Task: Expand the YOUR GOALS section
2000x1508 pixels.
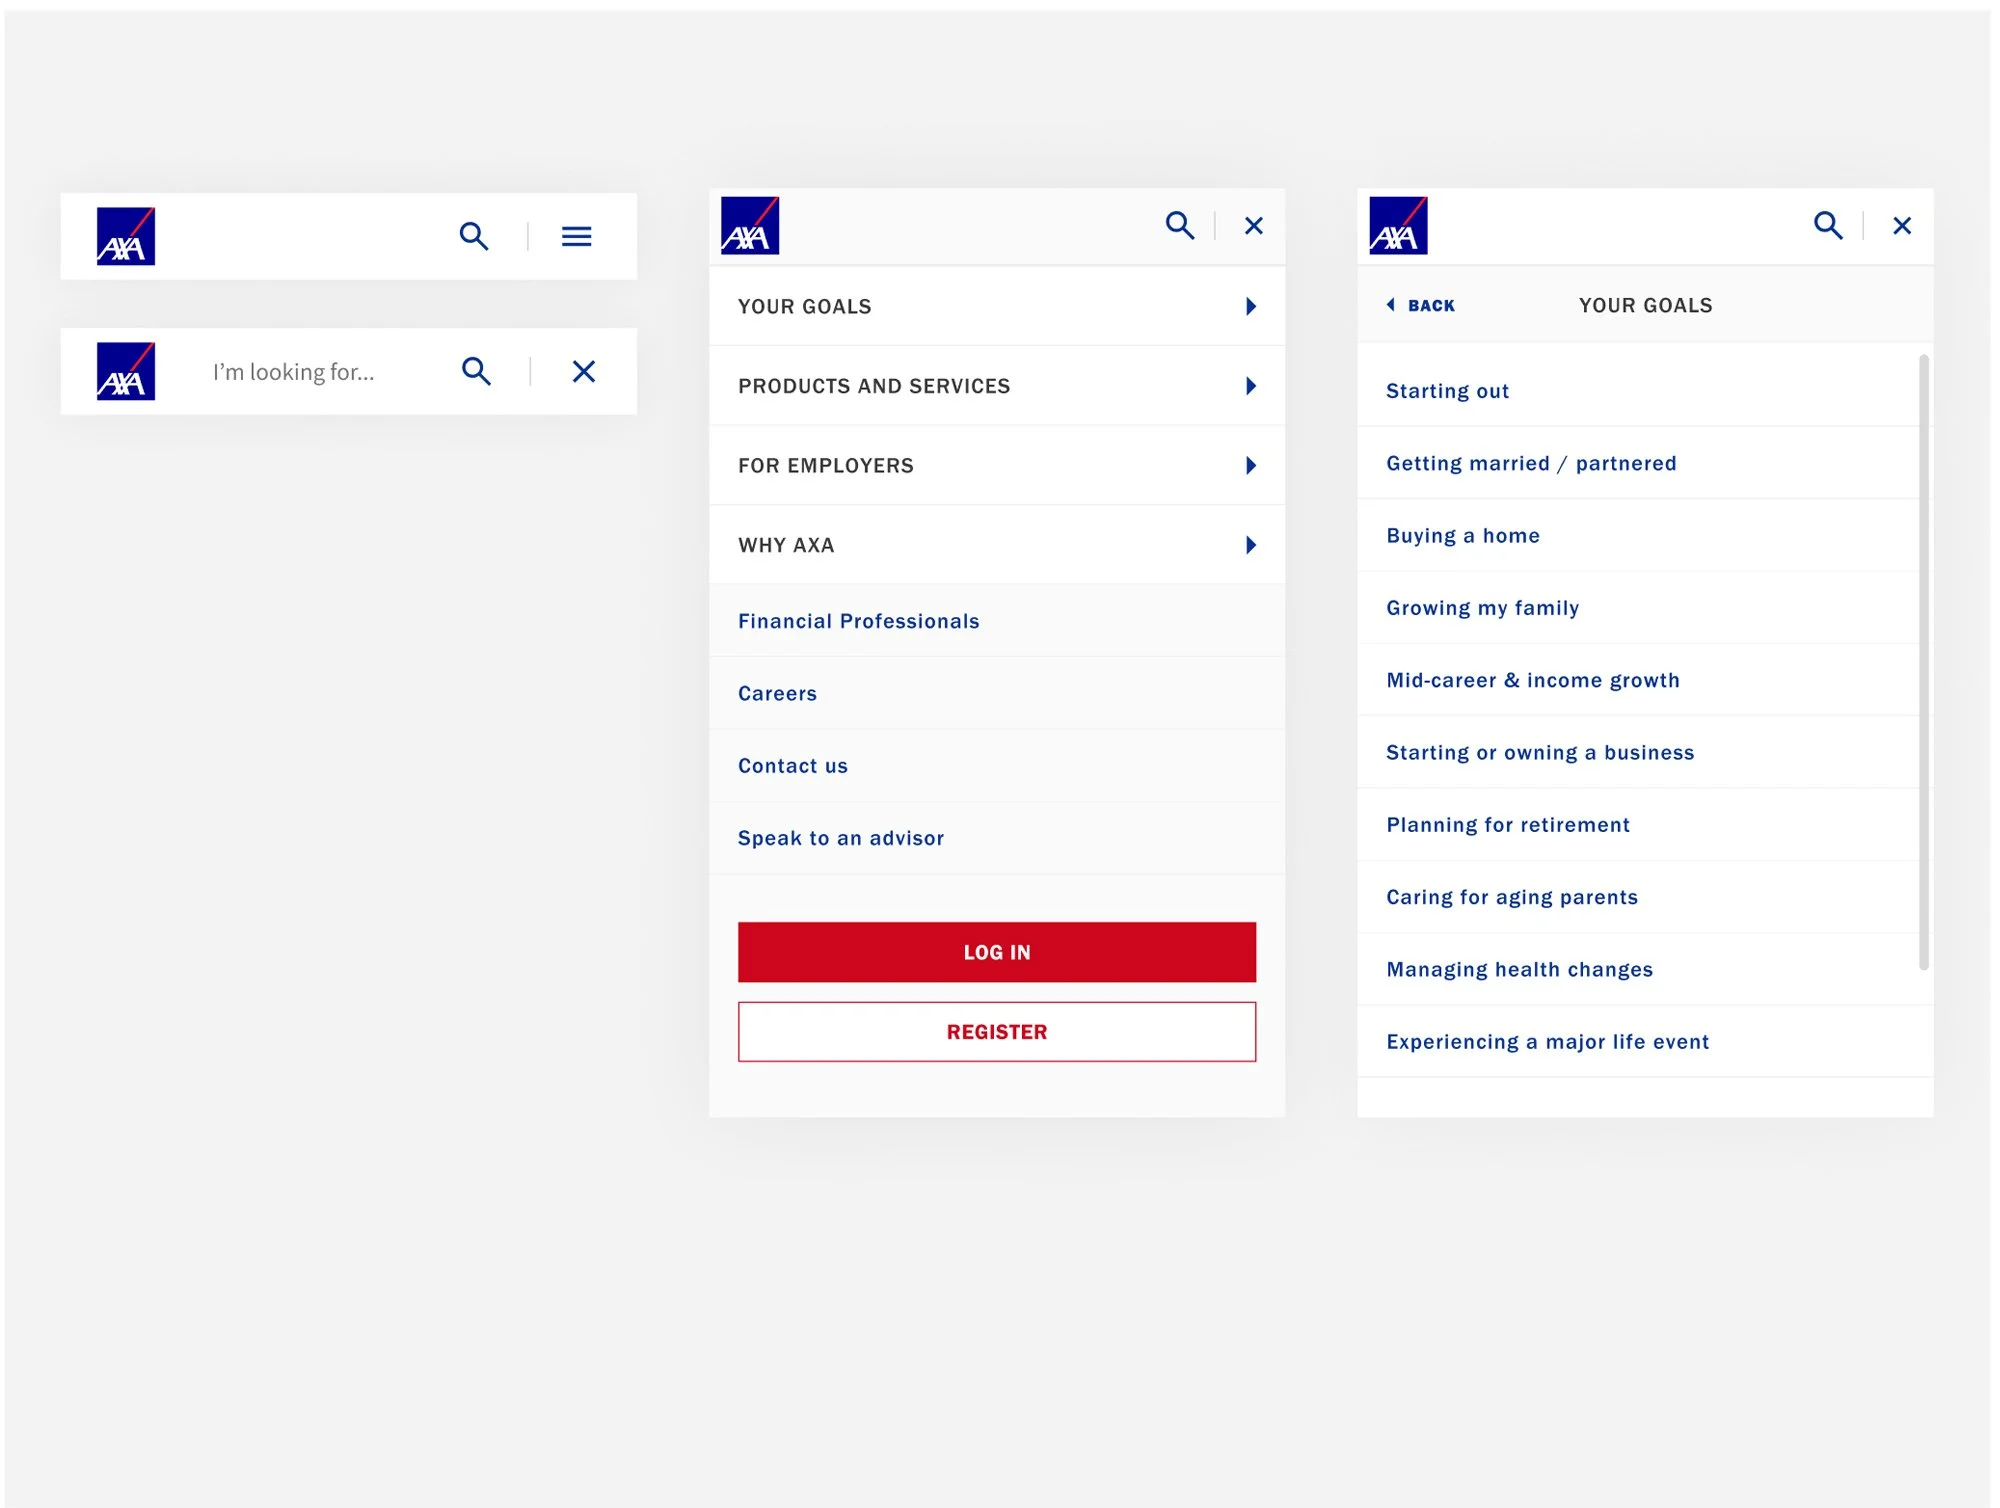Action: tap(996, 307)
